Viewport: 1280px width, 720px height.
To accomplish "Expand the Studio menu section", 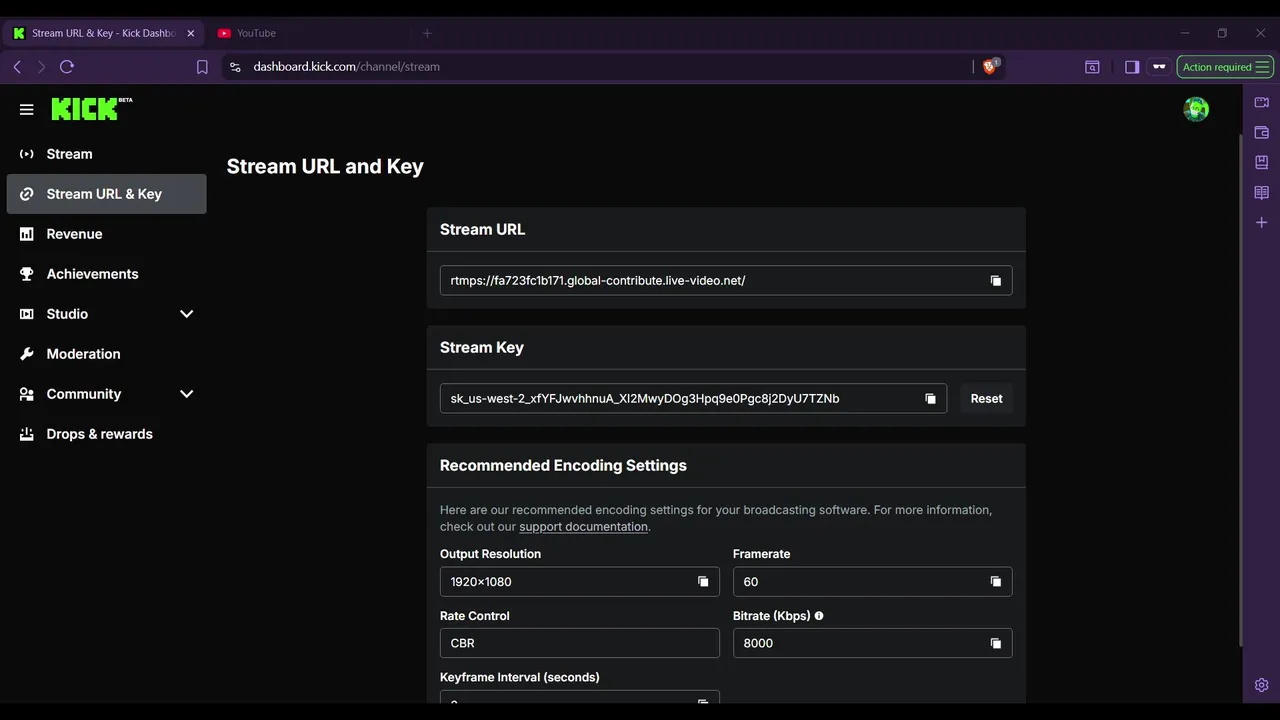I will [x=186, y=314].
